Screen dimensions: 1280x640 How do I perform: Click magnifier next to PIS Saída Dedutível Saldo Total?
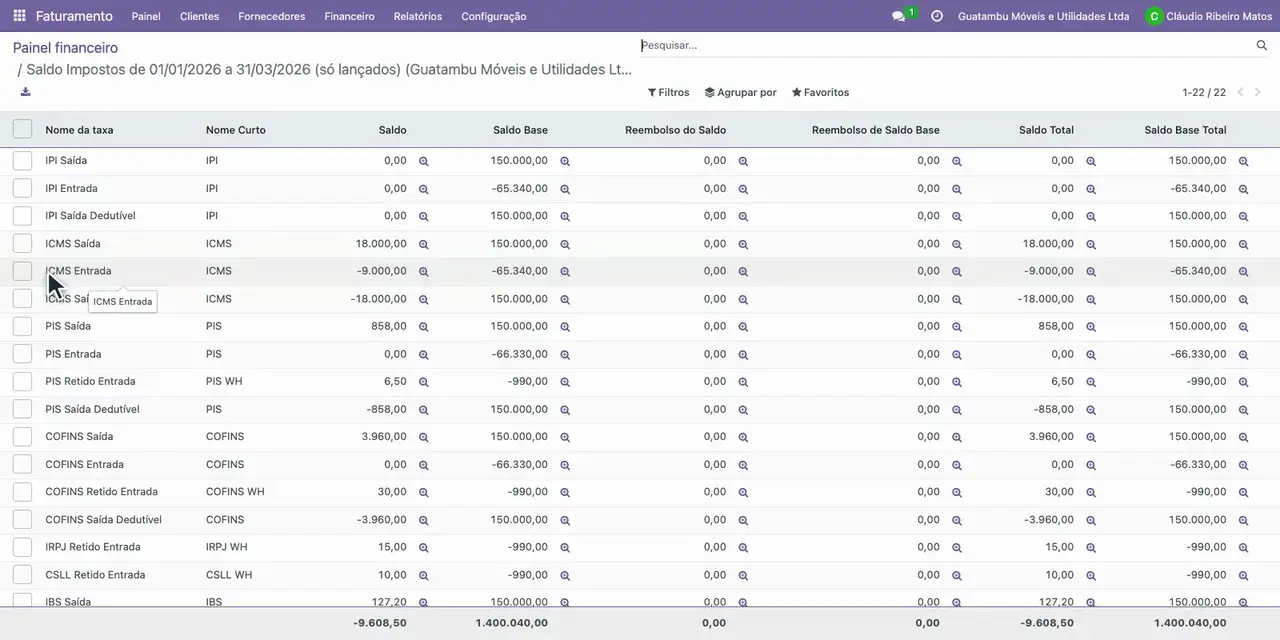tap(1091, 410)
